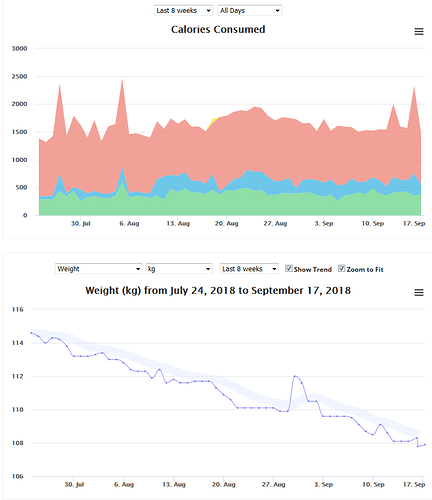Click the yellow area near 20. Aug
Viewport: 432px width, 500px height.
213,121
